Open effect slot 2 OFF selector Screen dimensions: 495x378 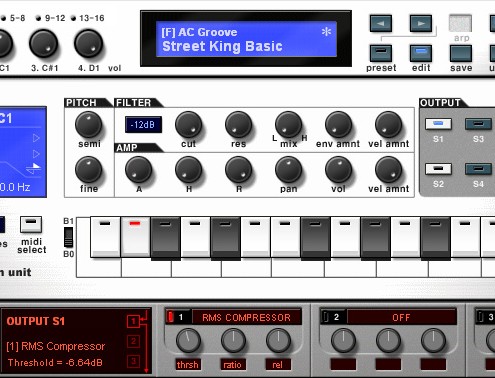point(401,317)
